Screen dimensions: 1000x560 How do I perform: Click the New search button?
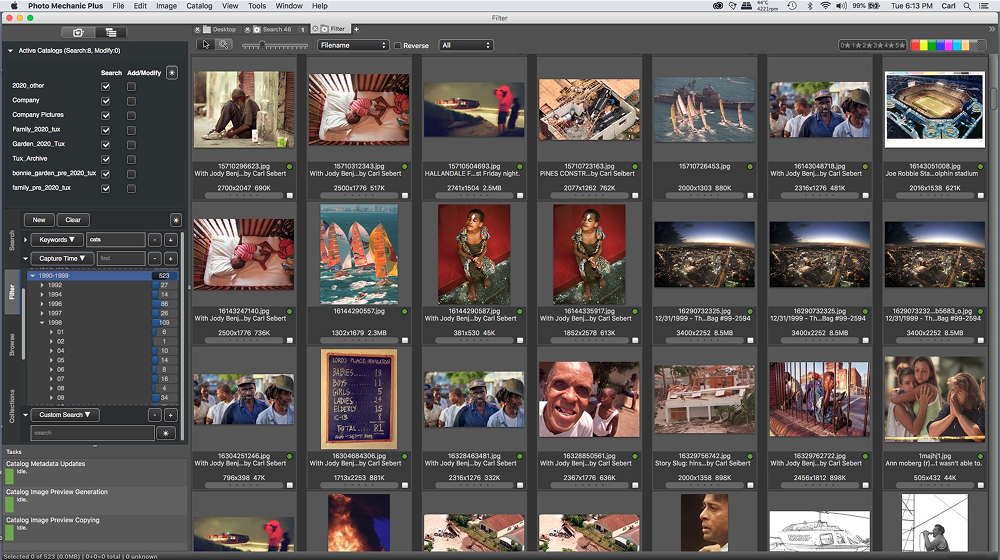(x=38, y=220)
